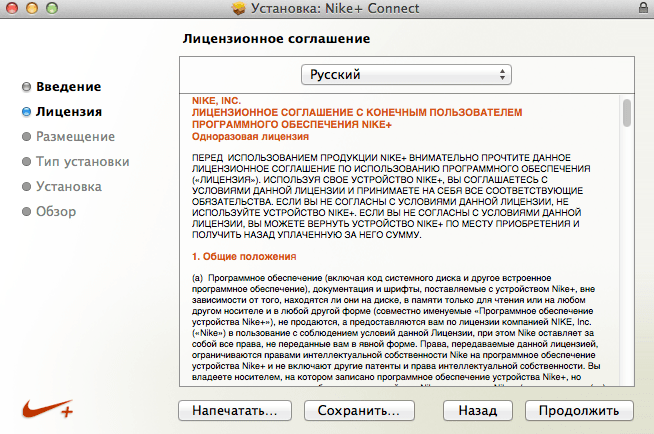The image size is (654, 434).
Task: Click paragraph (a) Программное обеспечение
Action: [x=395, y=327]
